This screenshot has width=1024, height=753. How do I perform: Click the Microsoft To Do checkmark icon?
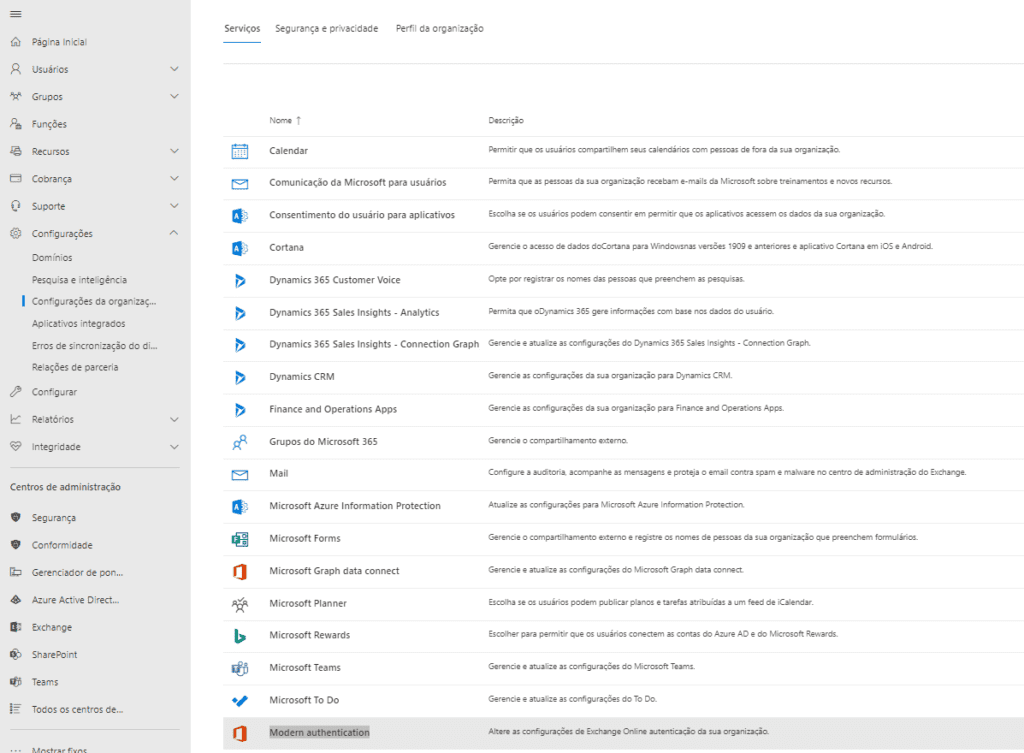coord(240,701)
